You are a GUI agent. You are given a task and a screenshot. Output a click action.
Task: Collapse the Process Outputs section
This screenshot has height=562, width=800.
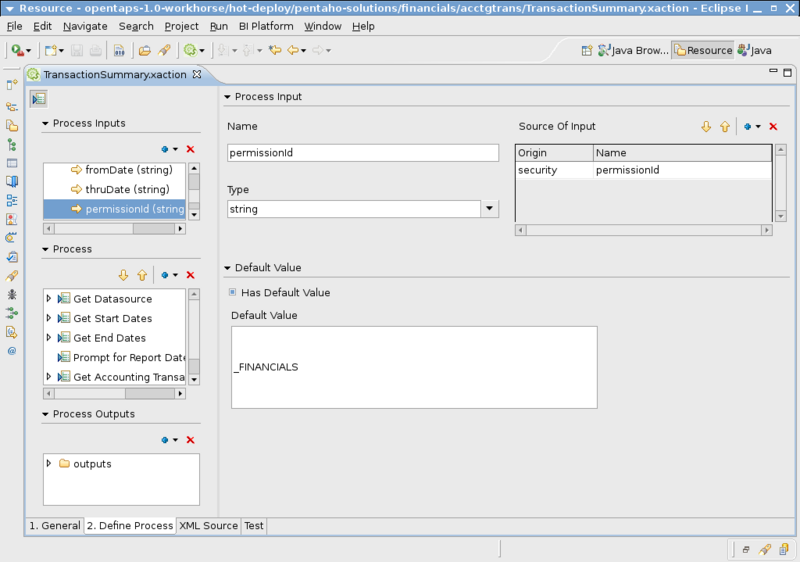45,414
